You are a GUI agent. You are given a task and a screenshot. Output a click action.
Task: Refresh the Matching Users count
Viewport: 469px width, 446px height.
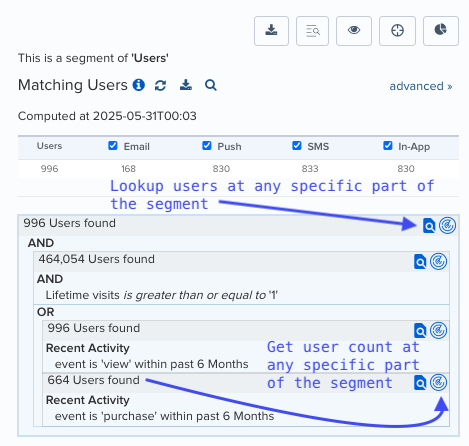click(x=160, y=85)
